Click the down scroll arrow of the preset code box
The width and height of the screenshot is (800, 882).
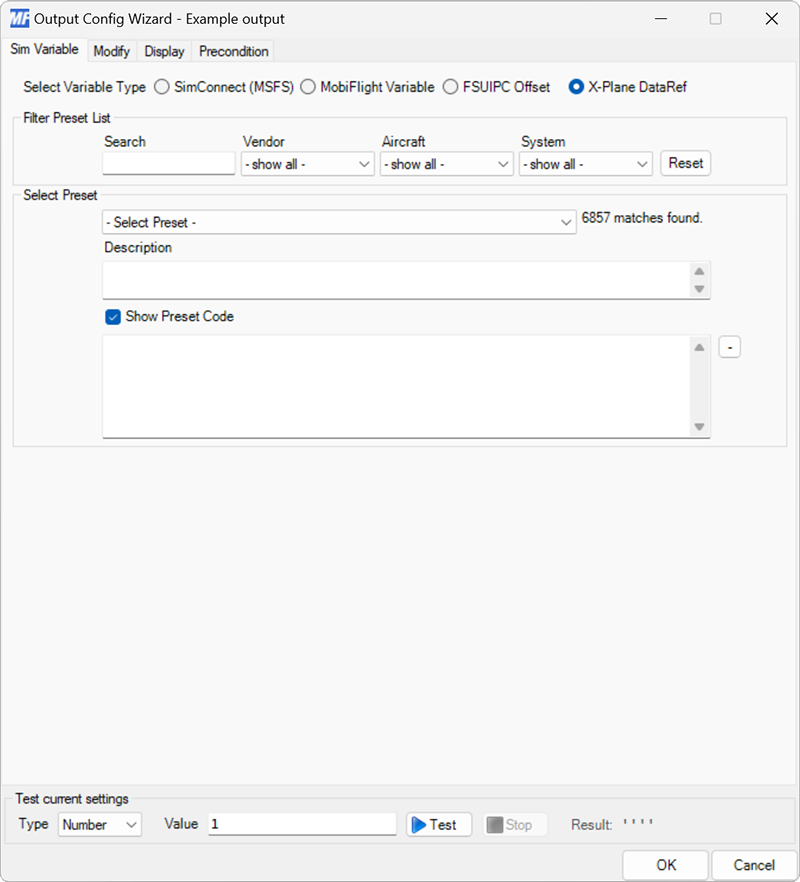tap(700, 429)
